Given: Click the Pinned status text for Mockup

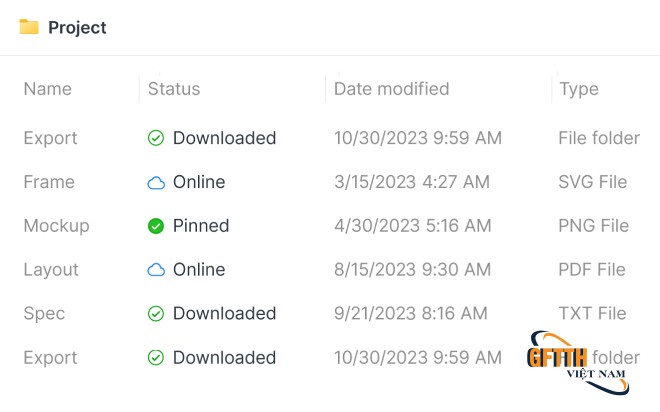Looking at the screenshot, I should tap(201, 226).
